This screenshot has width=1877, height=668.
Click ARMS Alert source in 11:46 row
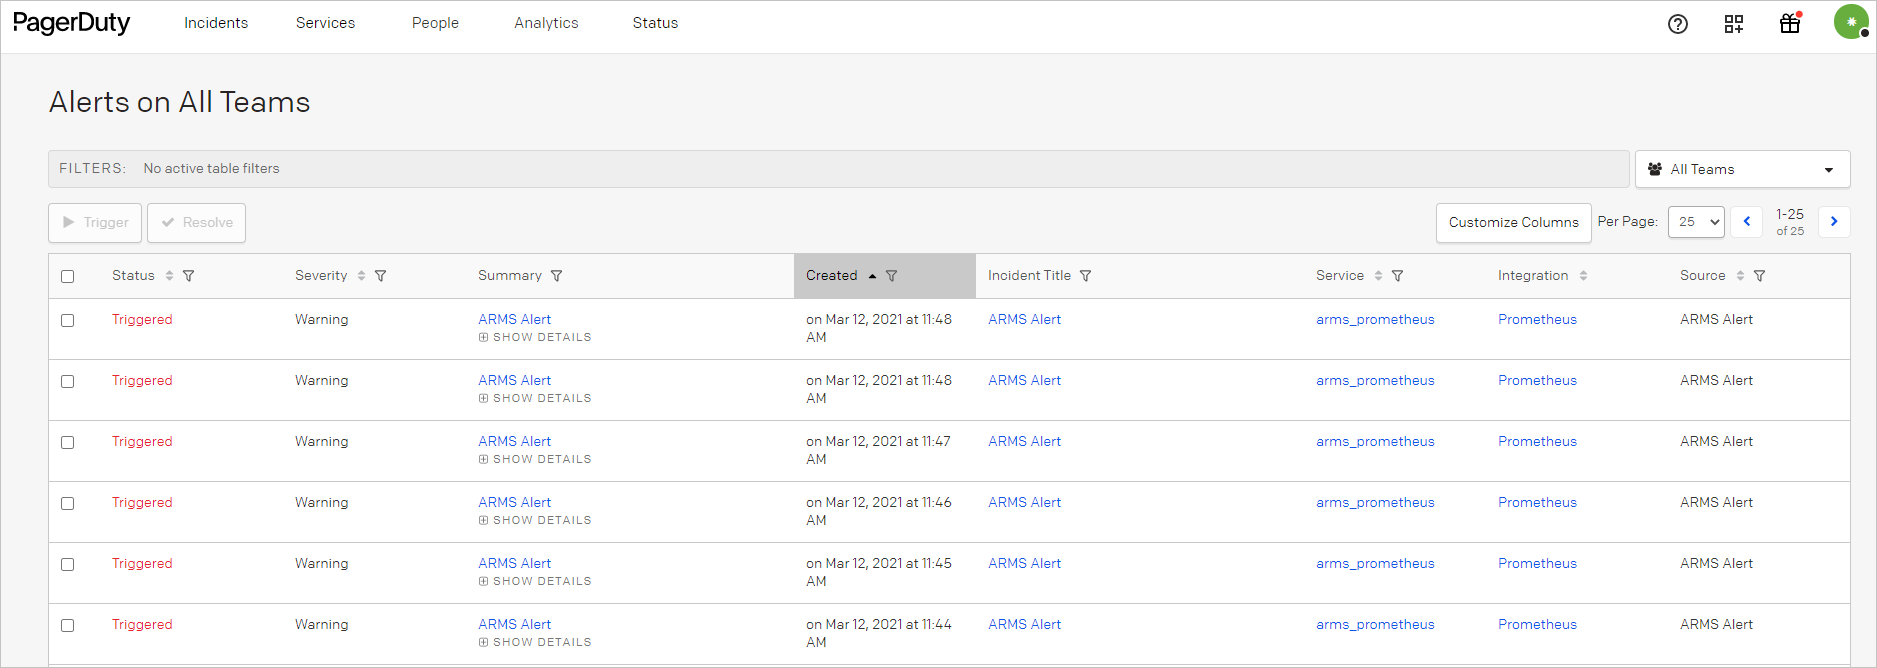[x=1716, y=503]
